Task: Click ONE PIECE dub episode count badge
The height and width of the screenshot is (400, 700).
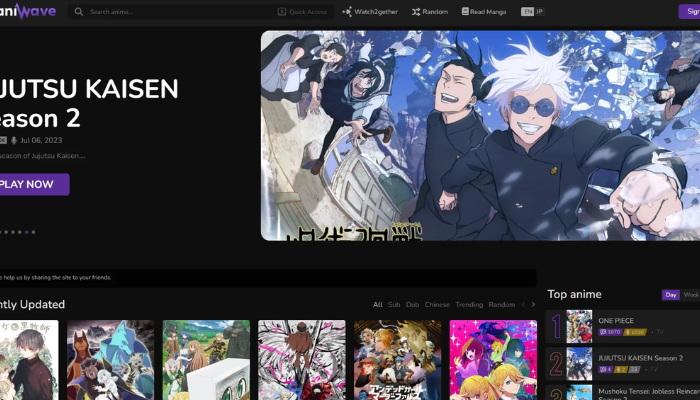Action: tap(635, 332)
